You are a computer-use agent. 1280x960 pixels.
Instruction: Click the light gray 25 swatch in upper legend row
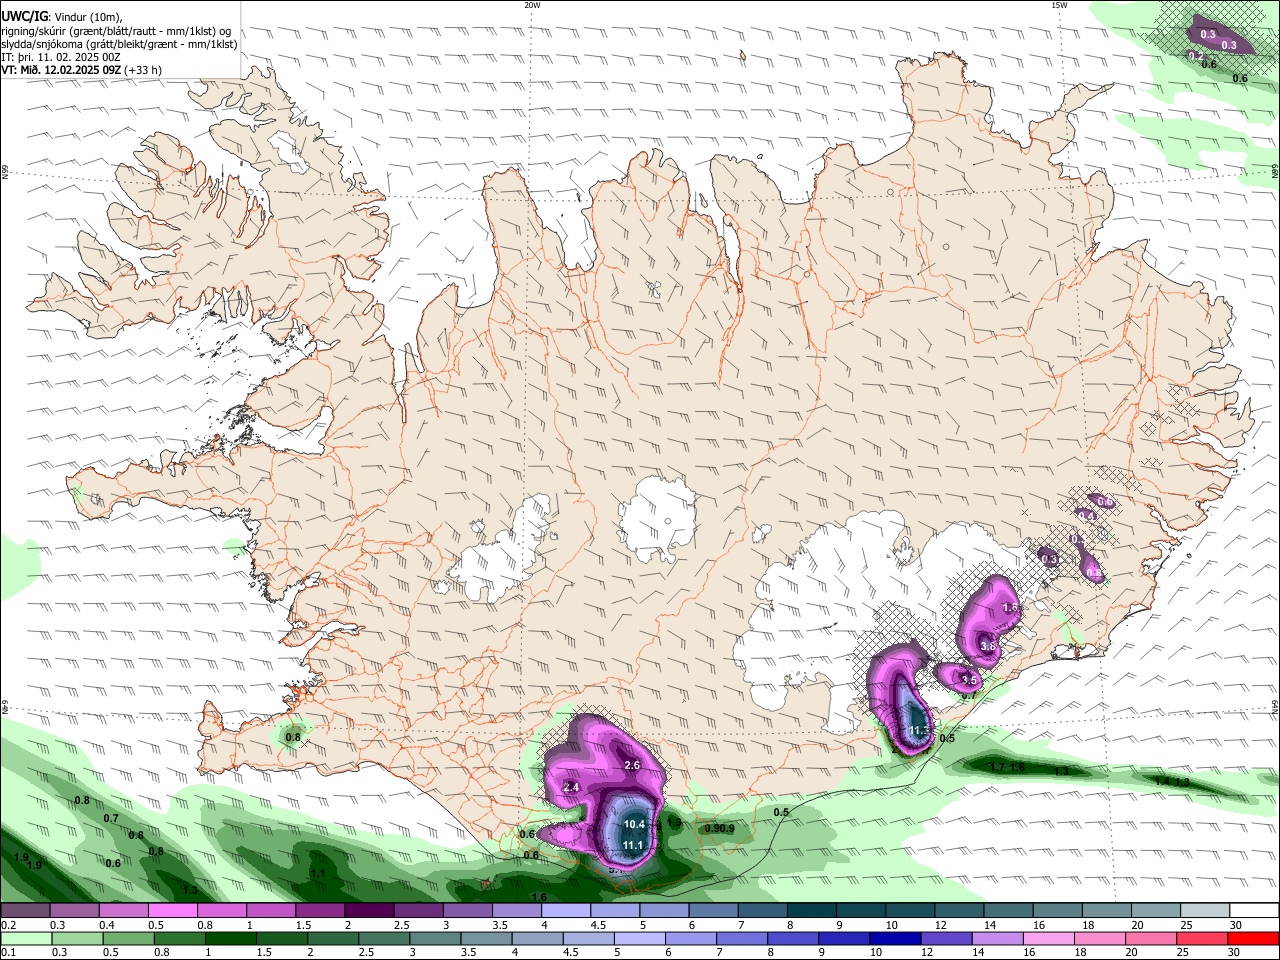click(x=1205, y=910)
